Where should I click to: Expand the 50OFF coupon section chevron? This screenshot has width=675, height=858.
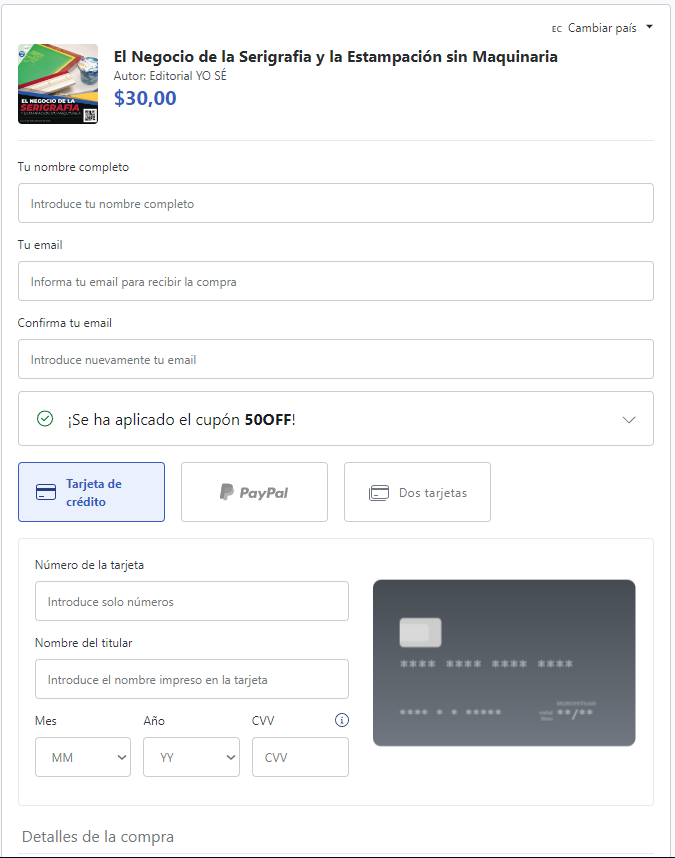click(629, 420)
